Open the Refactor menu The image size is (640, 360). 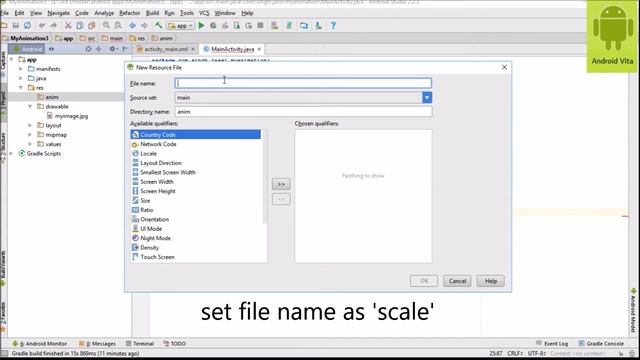pyautogui.click(x=129, y=13)
